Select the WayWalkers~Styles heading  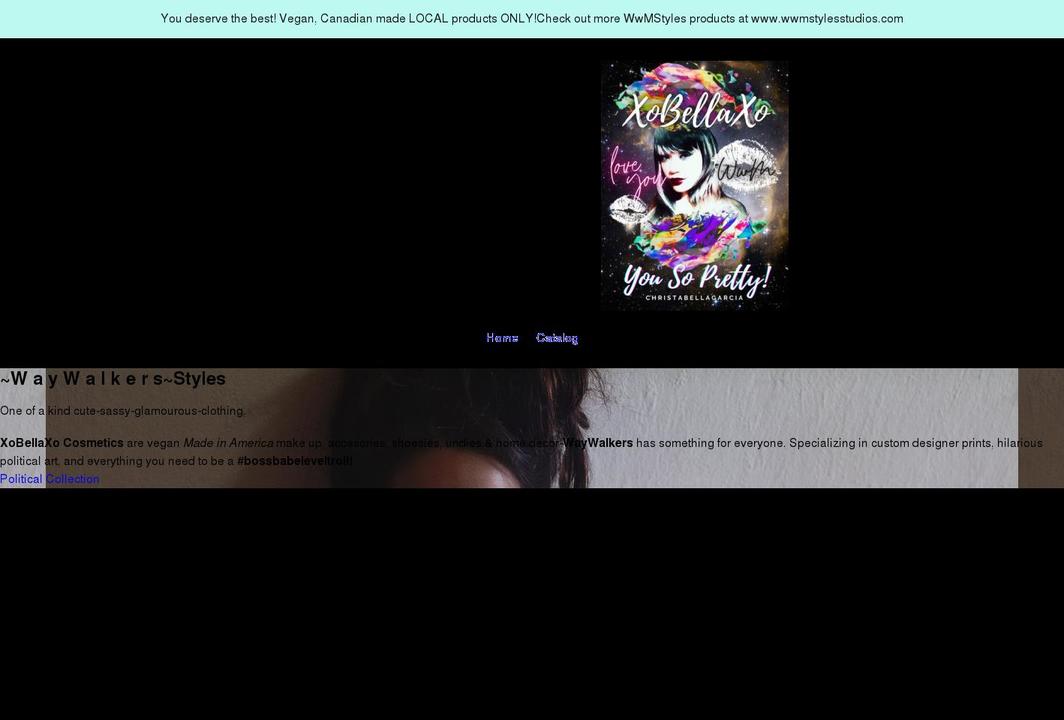(113, 379)
